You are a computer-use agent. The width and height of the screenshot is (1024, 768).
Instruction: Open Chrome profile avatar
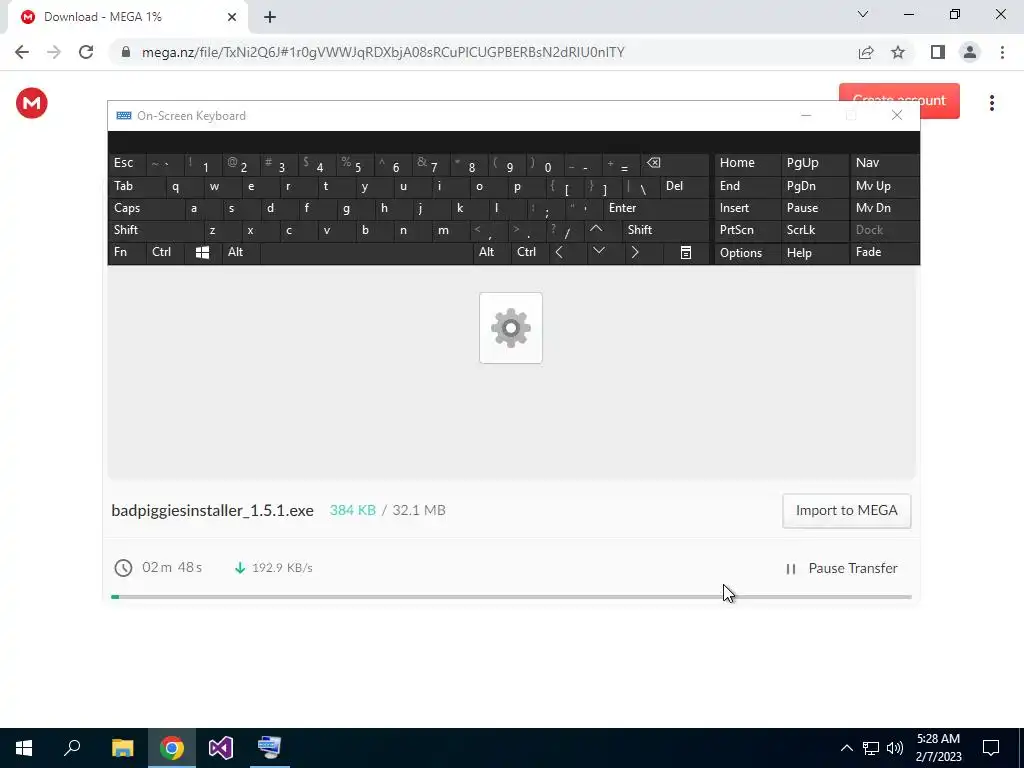pos(970,52)
